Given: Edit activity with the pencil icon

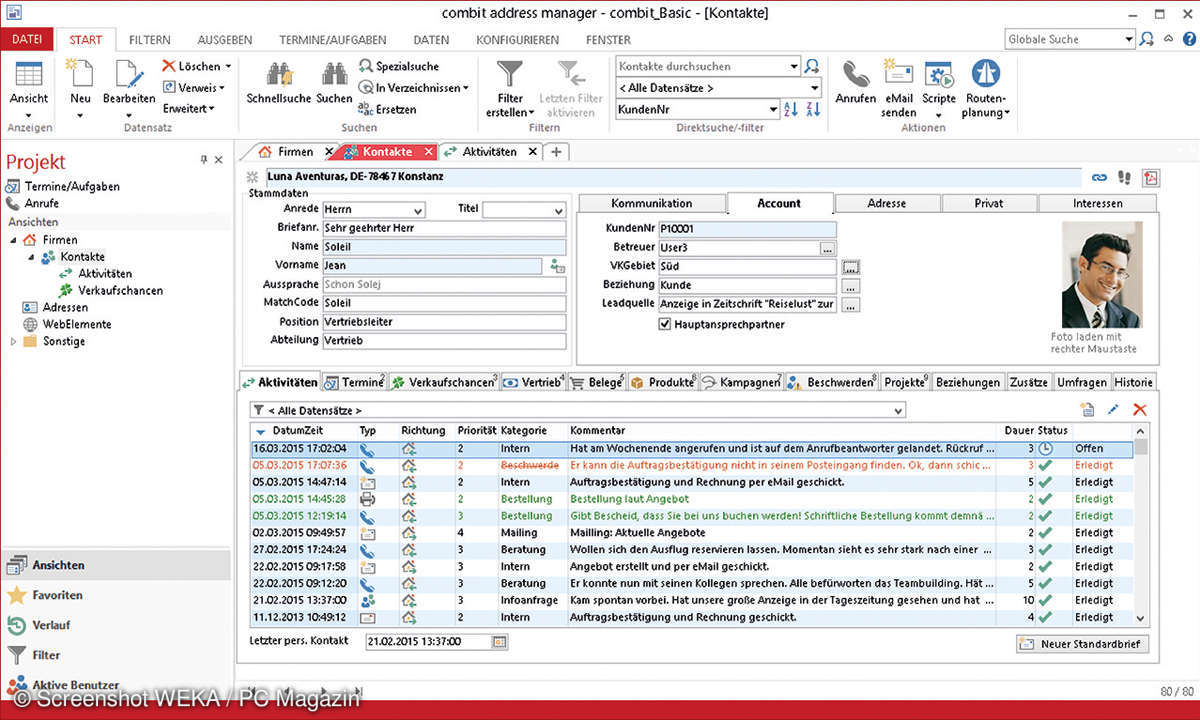Looking at the screenshot, I should 1114,410.
